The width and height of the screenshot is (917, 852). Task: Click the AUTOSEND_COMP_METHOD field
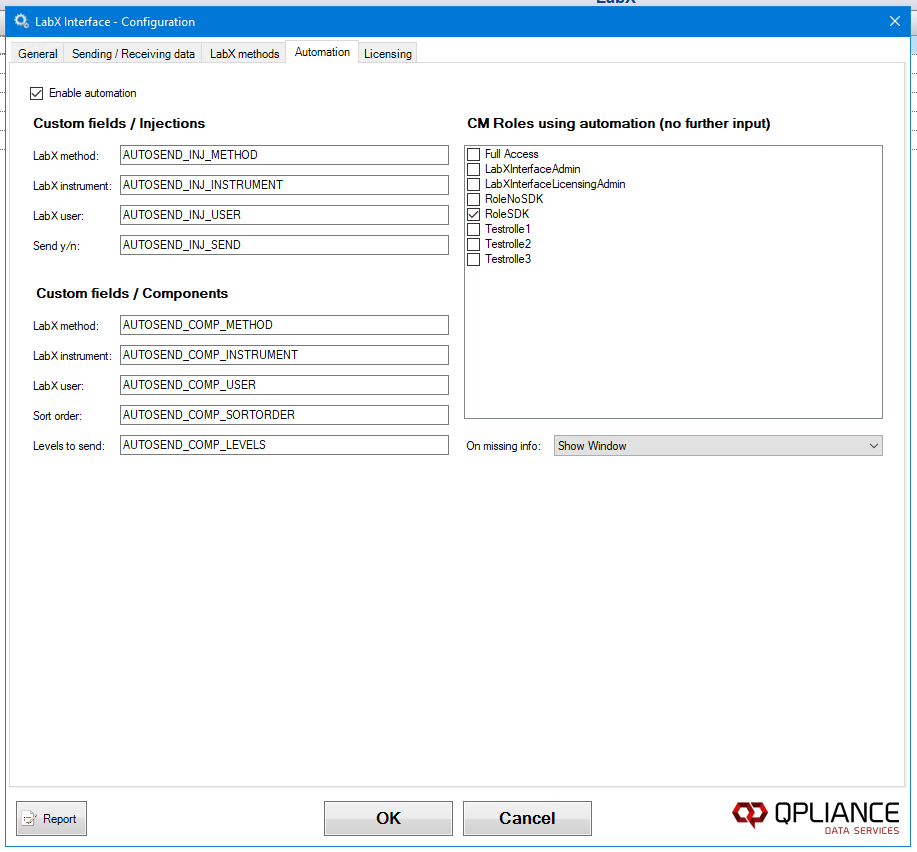click(x=284, y=325)
